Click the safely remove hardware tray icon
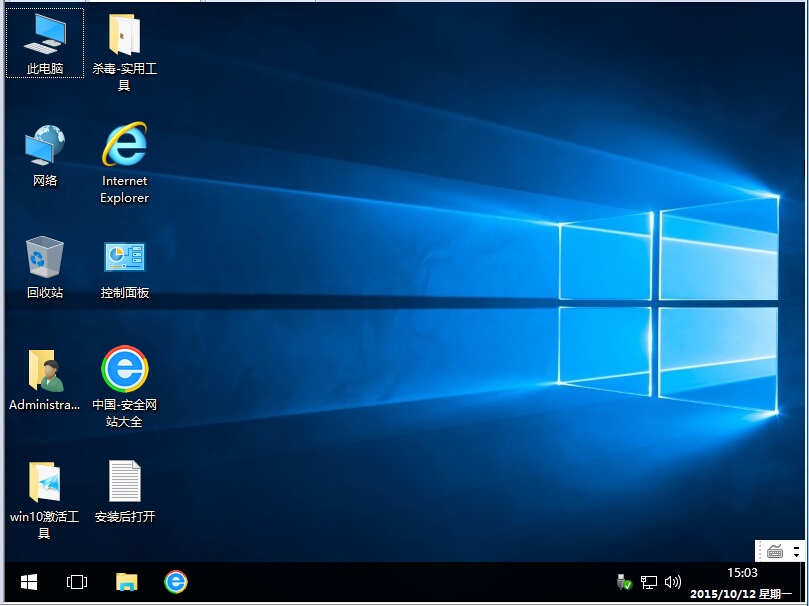 pyautogui.click(x=625, y=581)
